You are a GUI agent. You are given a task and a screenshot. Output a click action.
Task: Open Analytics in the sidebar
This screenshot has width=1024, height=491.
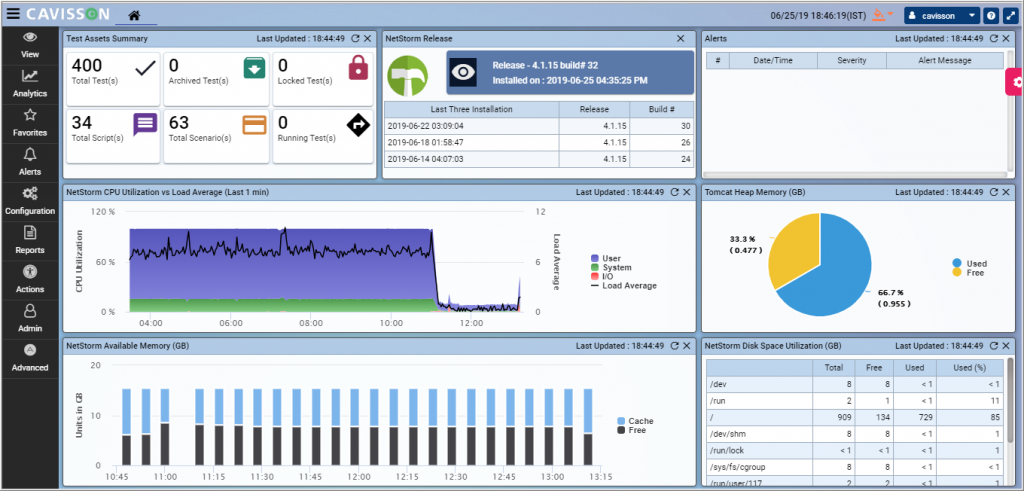30,84
